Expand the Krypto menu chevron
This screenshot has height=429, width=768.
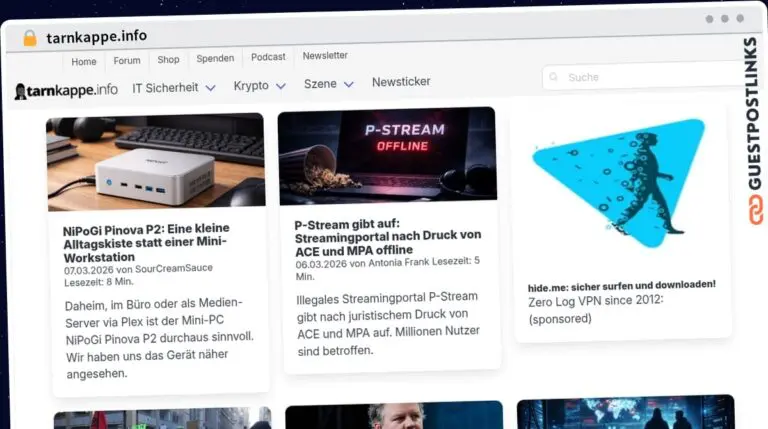click(281, 86)
